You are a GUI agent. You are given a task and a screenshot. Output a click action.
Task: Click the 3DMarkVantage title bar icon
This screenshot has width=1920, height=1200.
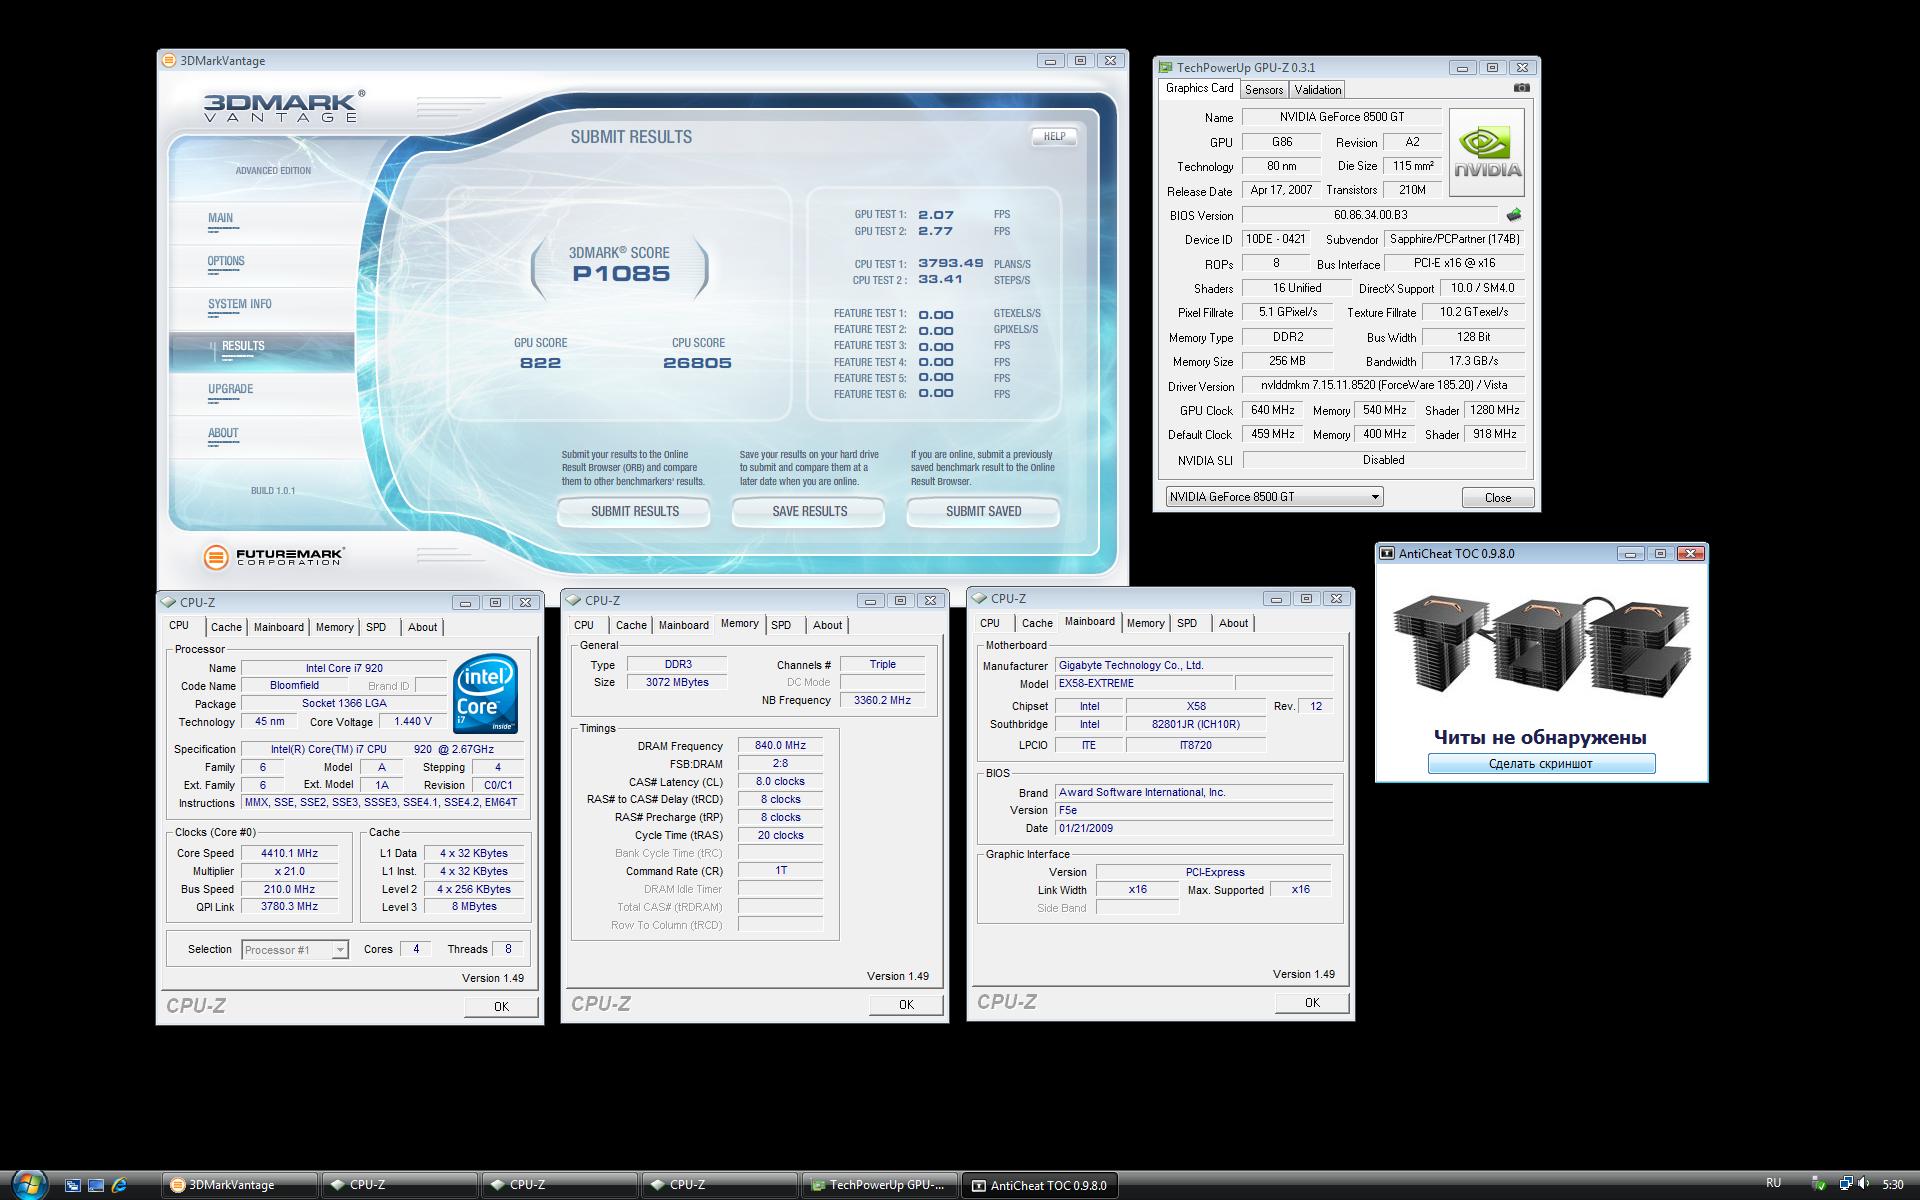pyautogui.click(x=169, y=61)
